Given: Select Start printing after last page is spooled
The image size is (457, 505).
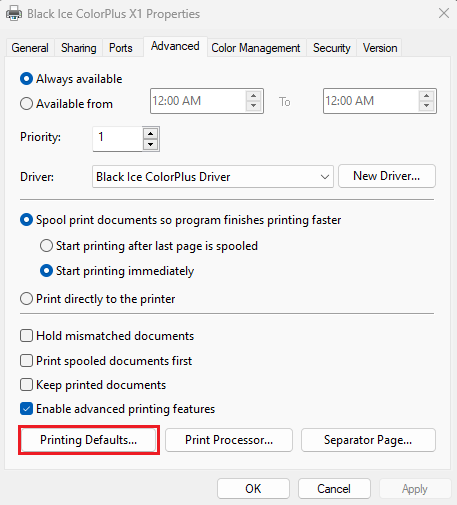Looking at the screenshot, I should point(46,246).
